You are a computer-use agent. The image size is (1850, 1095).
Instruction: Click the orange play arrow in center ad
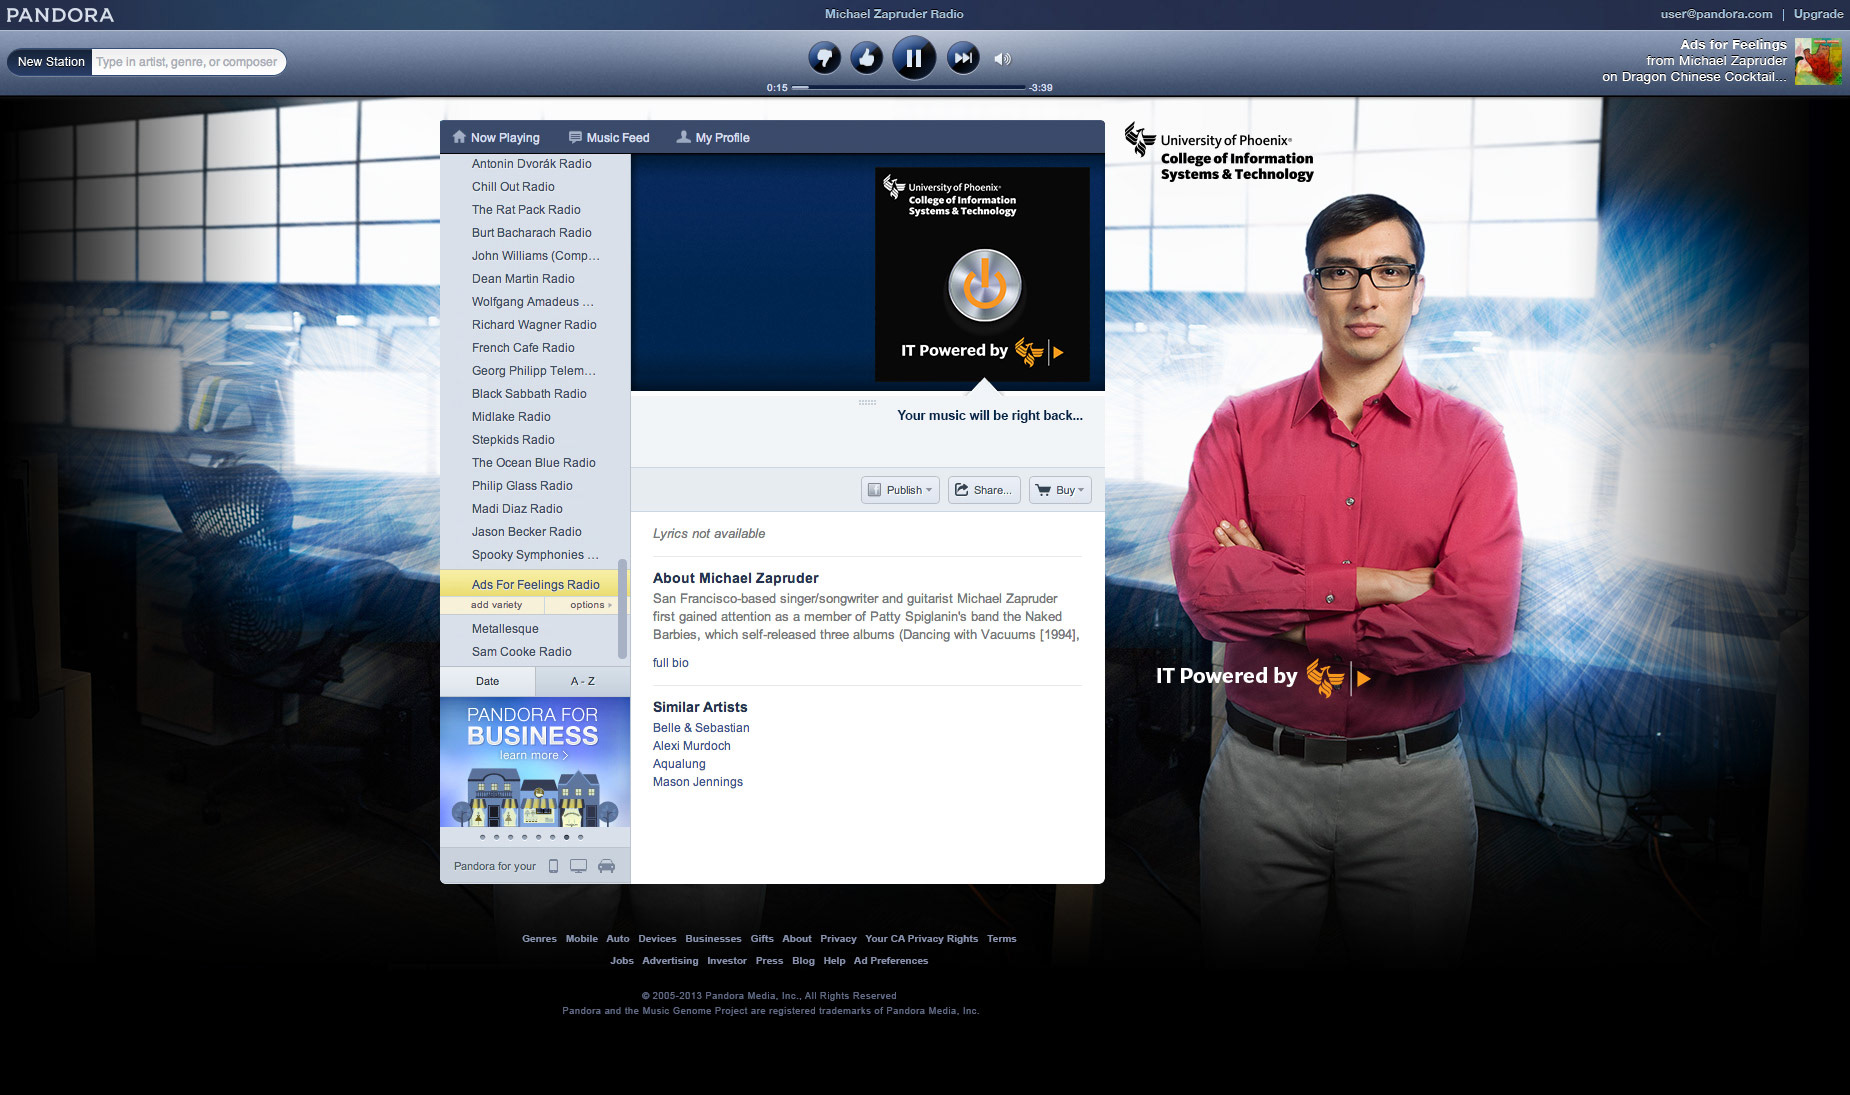(1057, 352)
